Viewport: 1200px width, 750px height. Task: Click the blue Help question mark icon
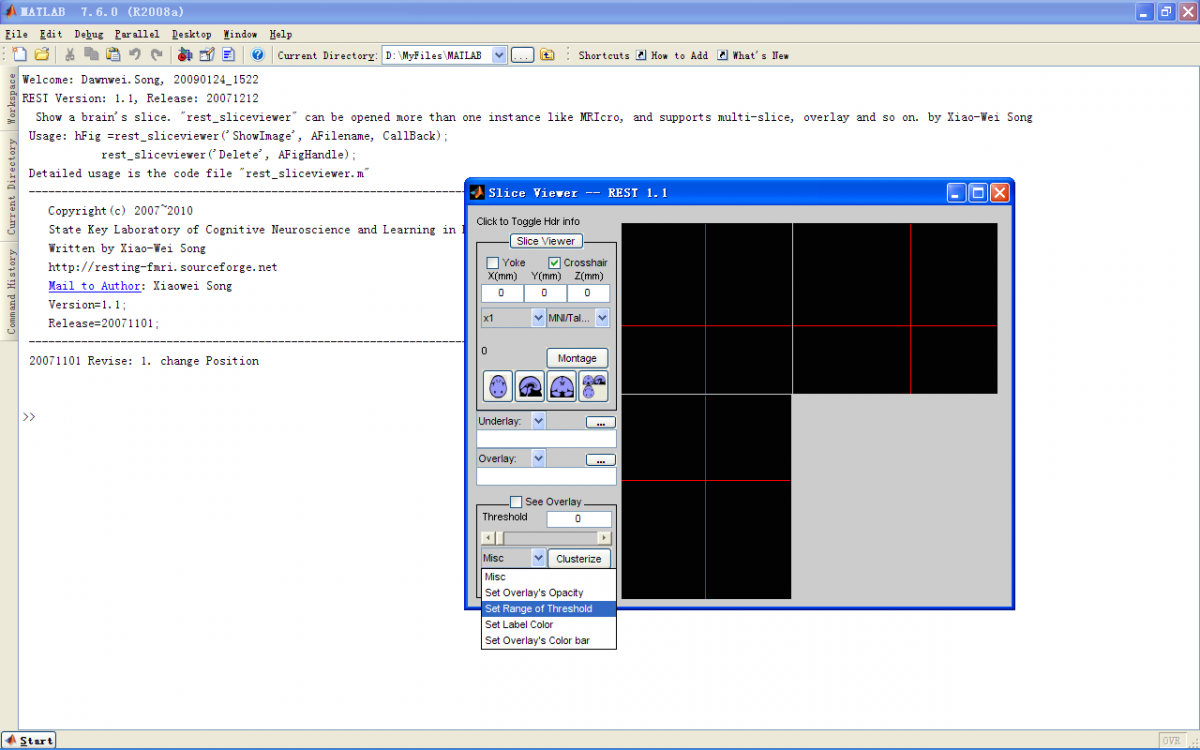(257, 55)
